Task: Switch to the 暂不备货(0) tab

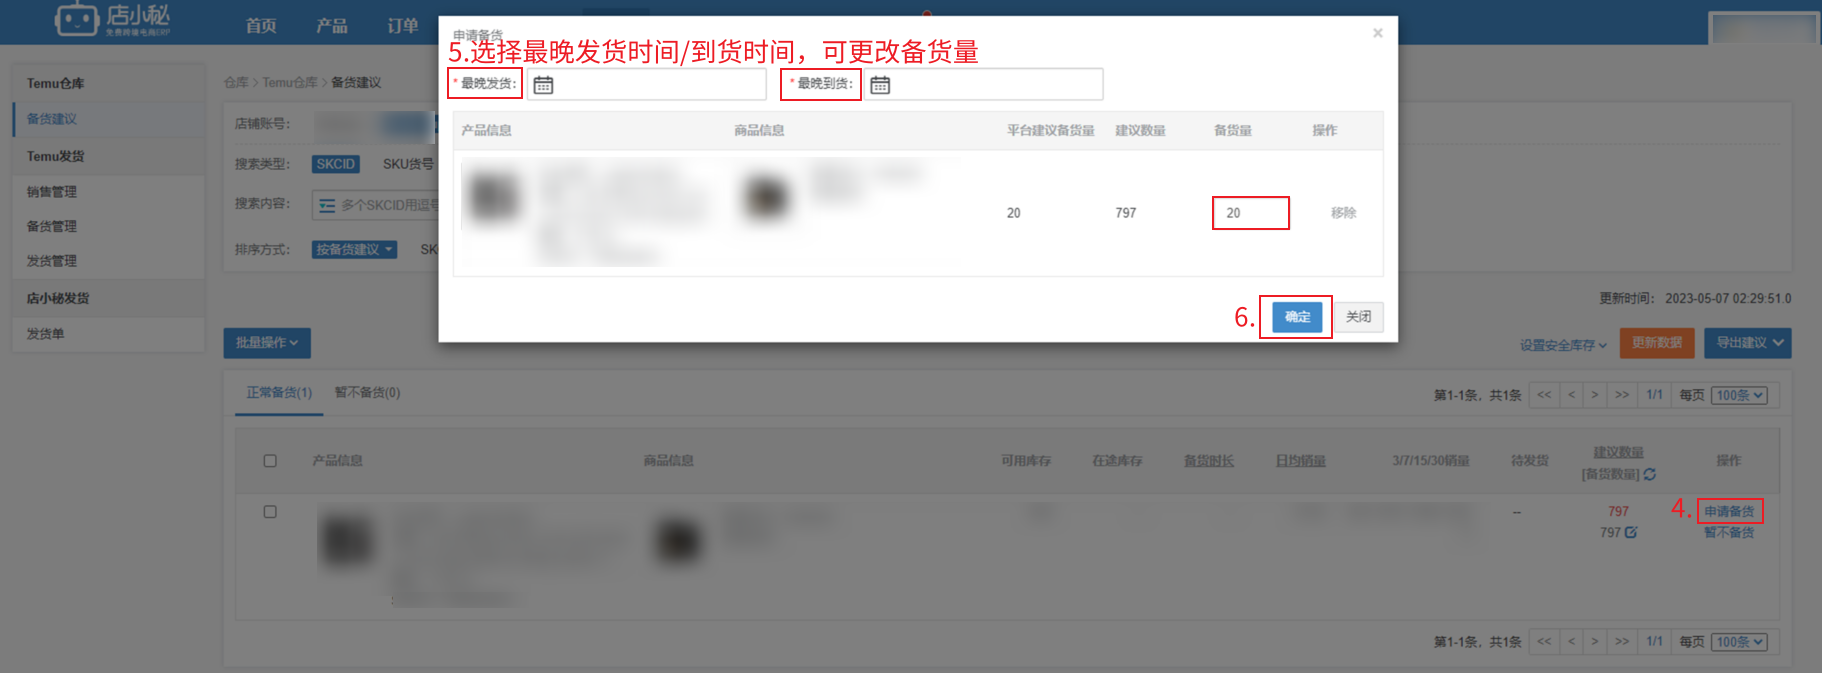Action: click(367, 393)
